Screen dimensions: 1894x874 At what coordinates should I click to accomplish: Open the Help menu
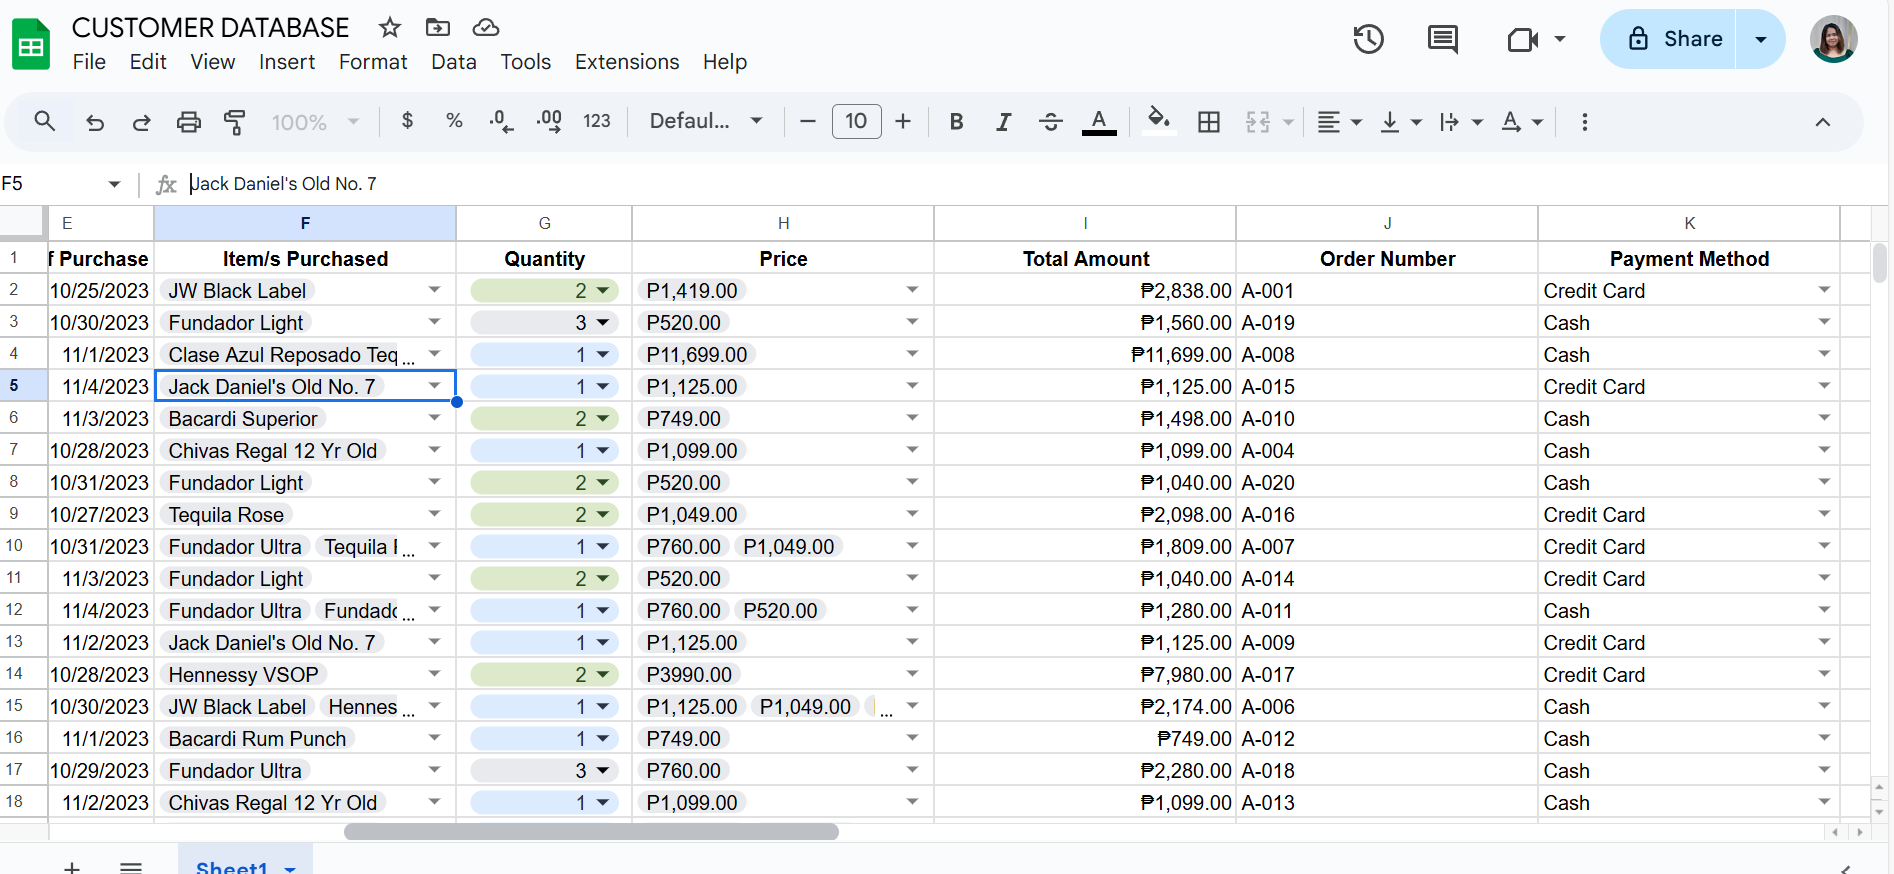pos(725,62)
